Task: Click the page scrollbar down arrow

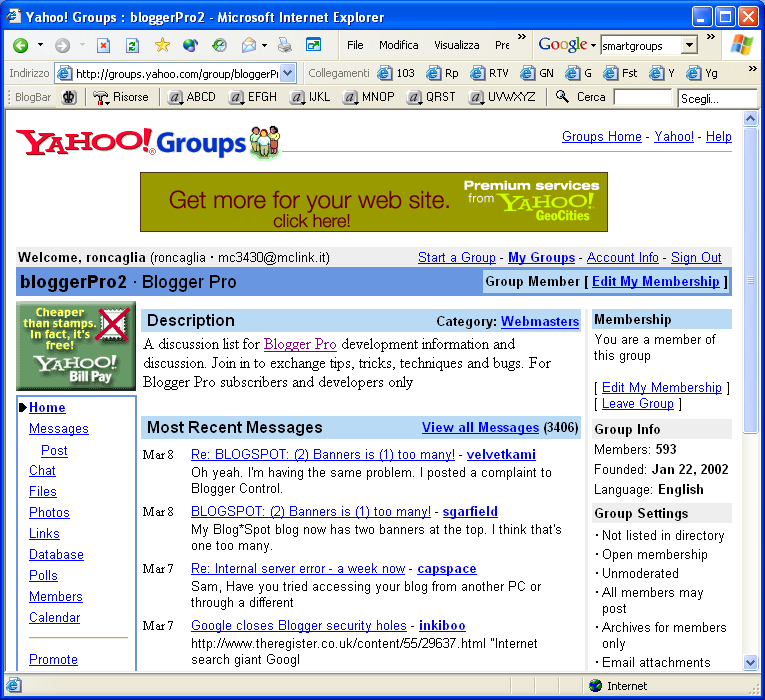Action: pos(750,663)
